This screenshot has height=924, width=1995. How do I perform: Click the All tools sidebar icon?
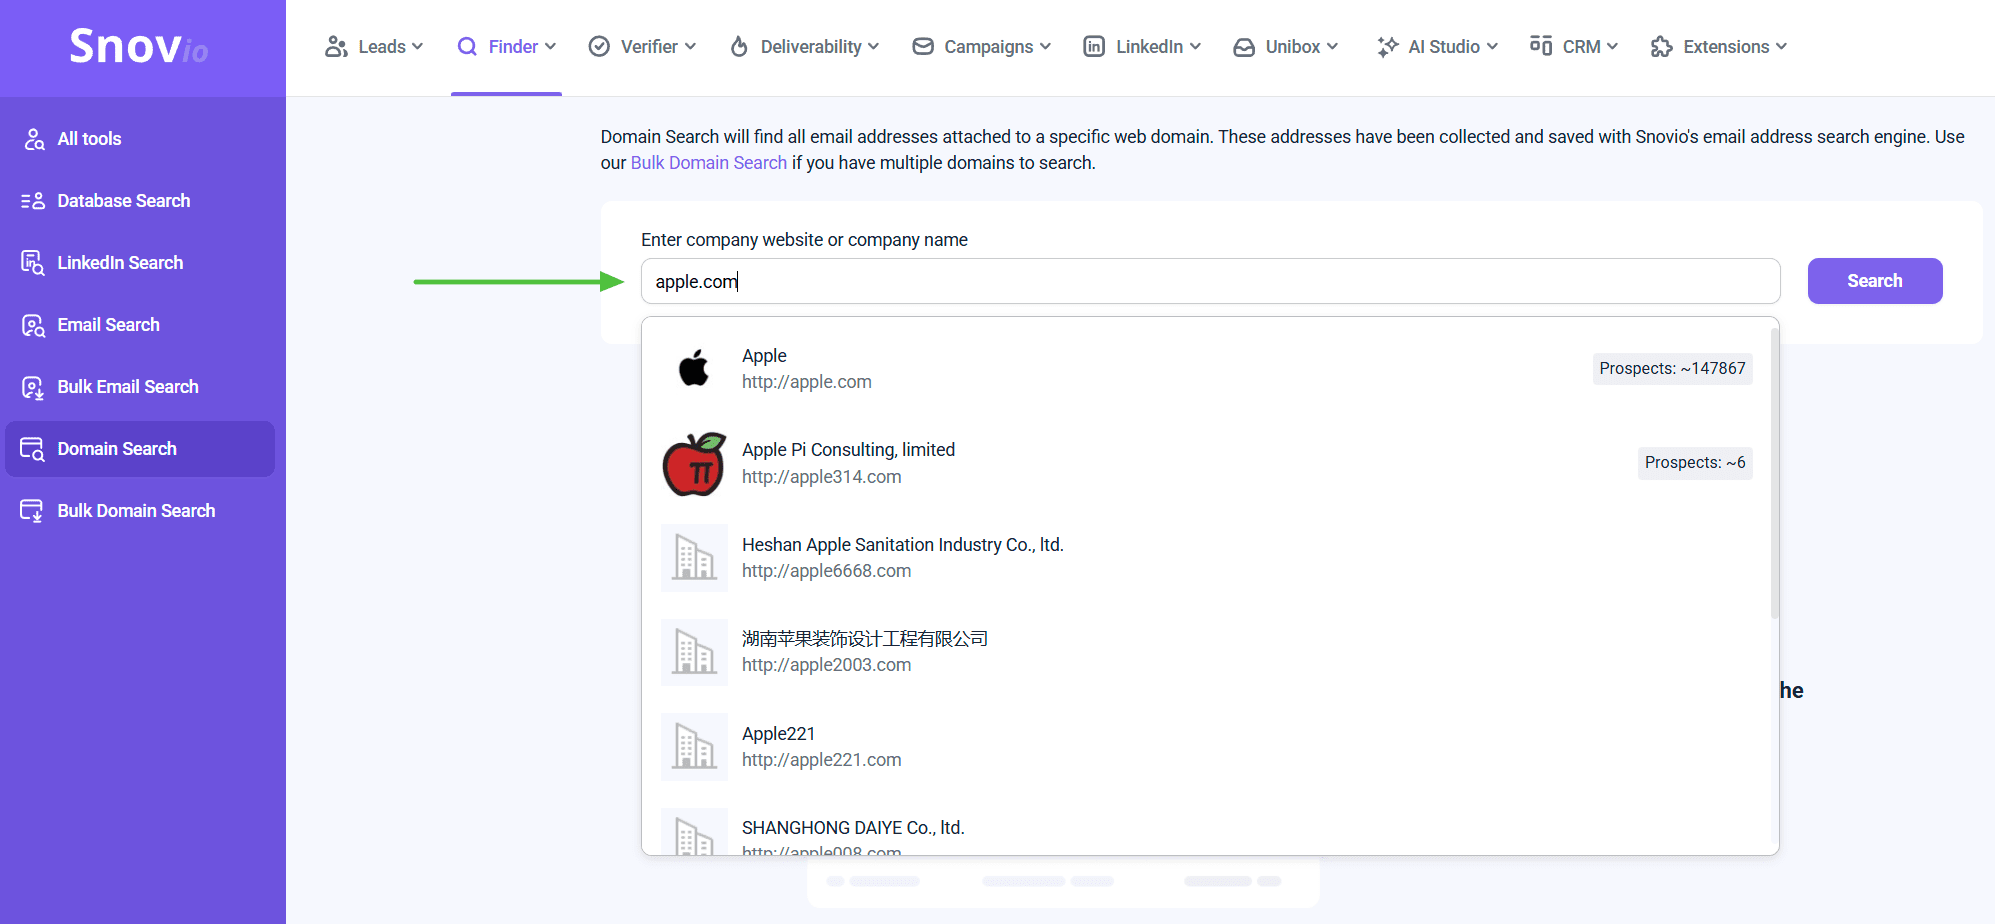pos(34,139)
